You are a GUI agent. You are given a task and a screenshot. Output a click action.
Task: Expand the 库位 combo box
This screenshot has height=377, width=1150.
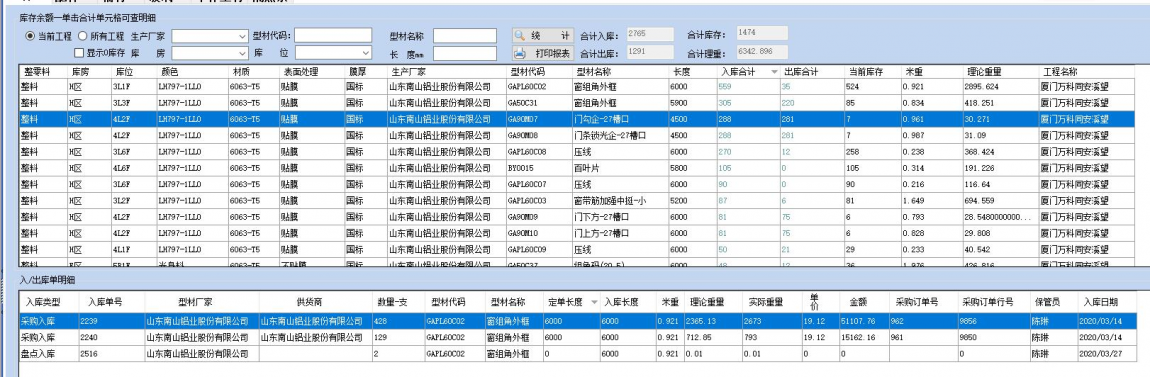(x=334, y=53)
